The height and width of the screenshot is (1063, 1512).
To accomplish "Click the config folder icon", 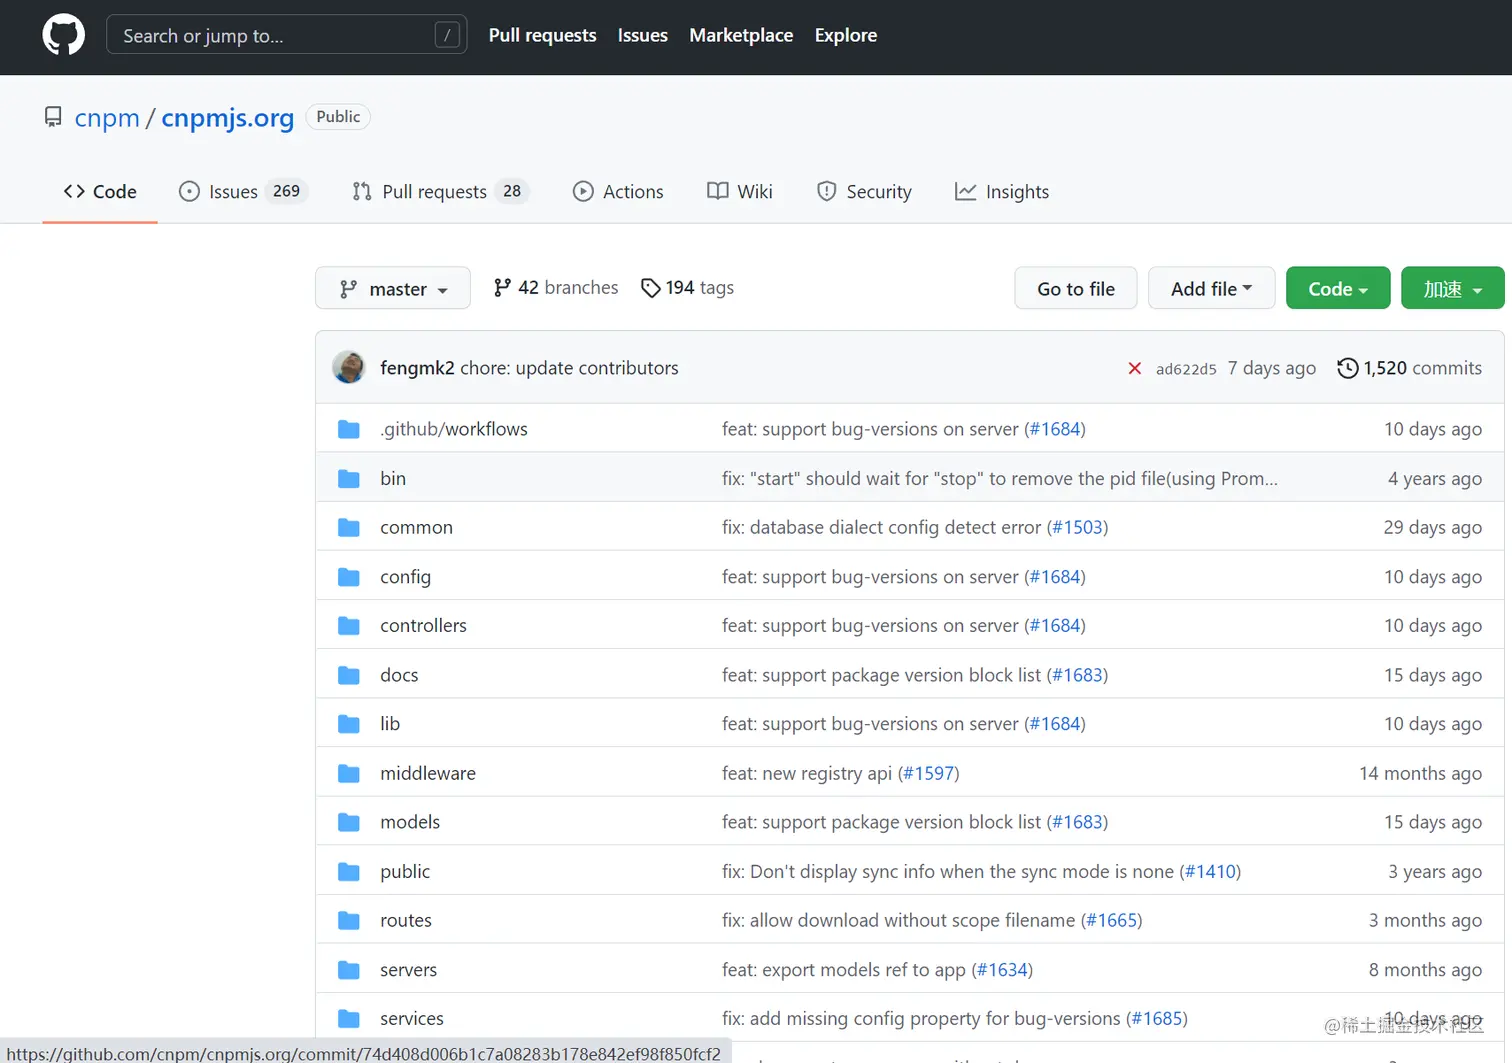I will point(349,577).
